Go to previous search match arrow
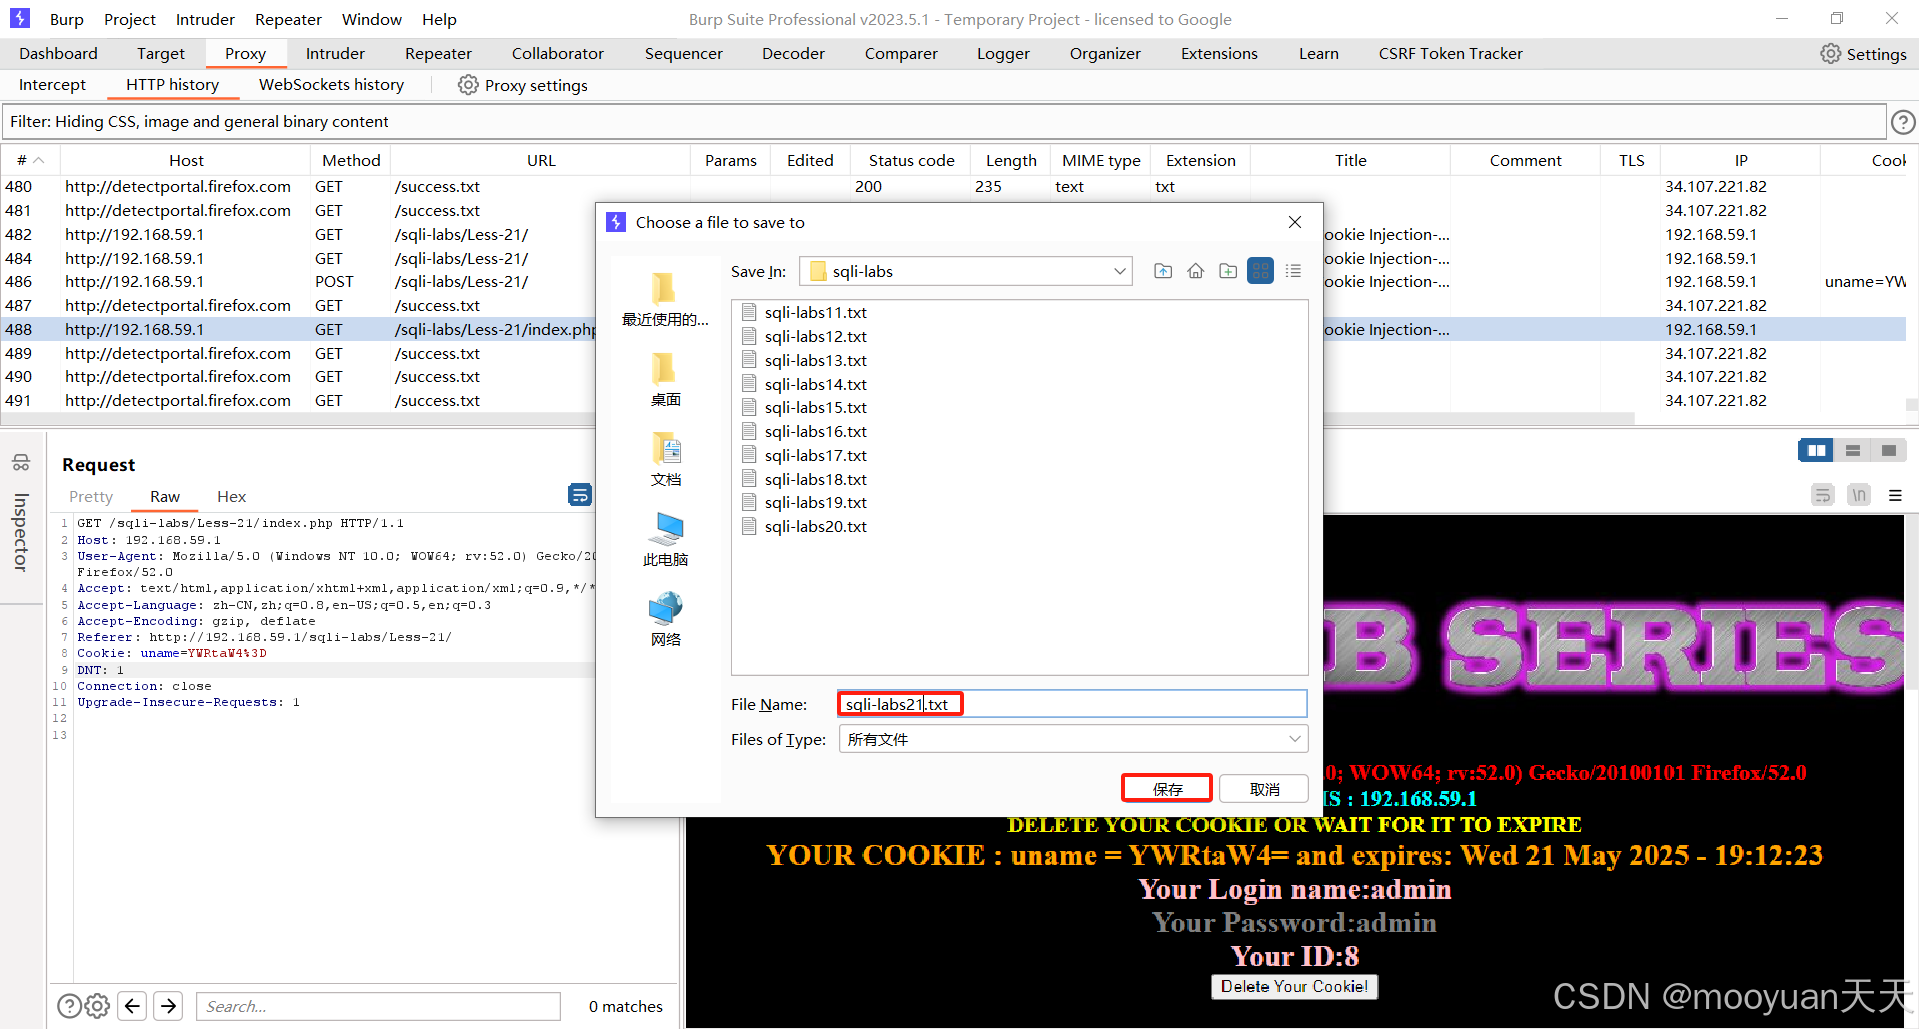The height and width of the screenshot is (1029, 1919). [132, 1006]
